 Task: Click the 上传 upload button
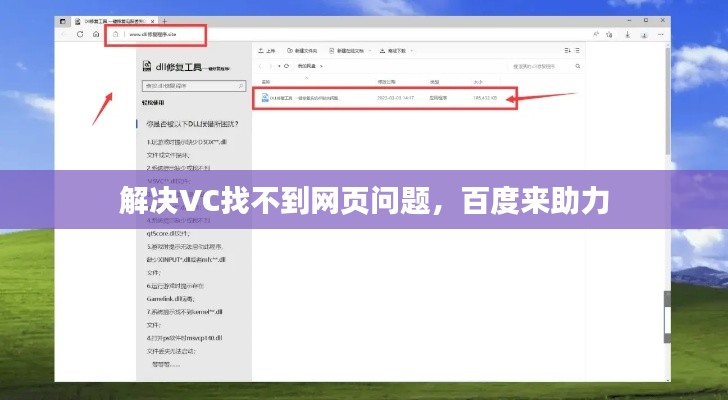[x=267, y=51]
